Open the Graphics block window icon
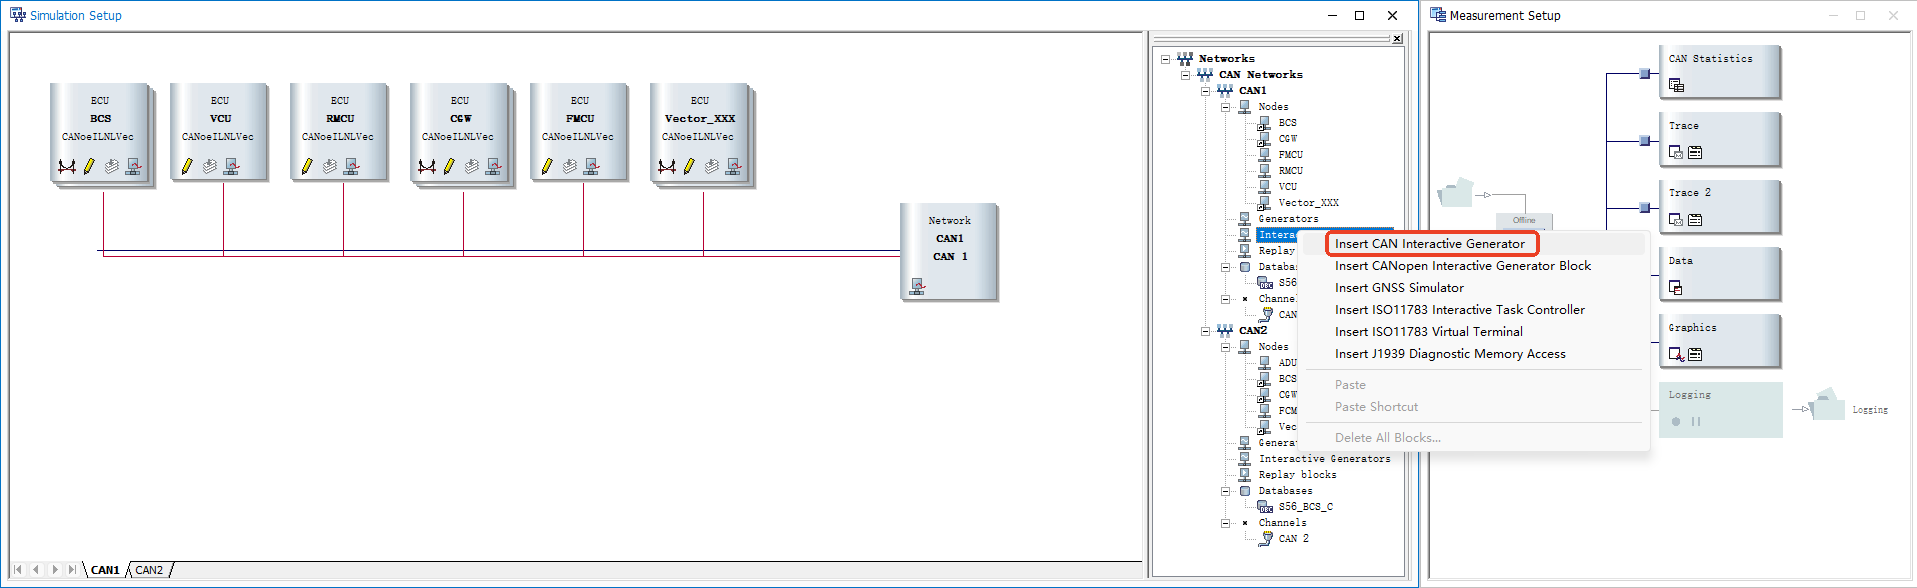Image resolution: width=1917 pixels, height=588 pixels. [1676, 354]
